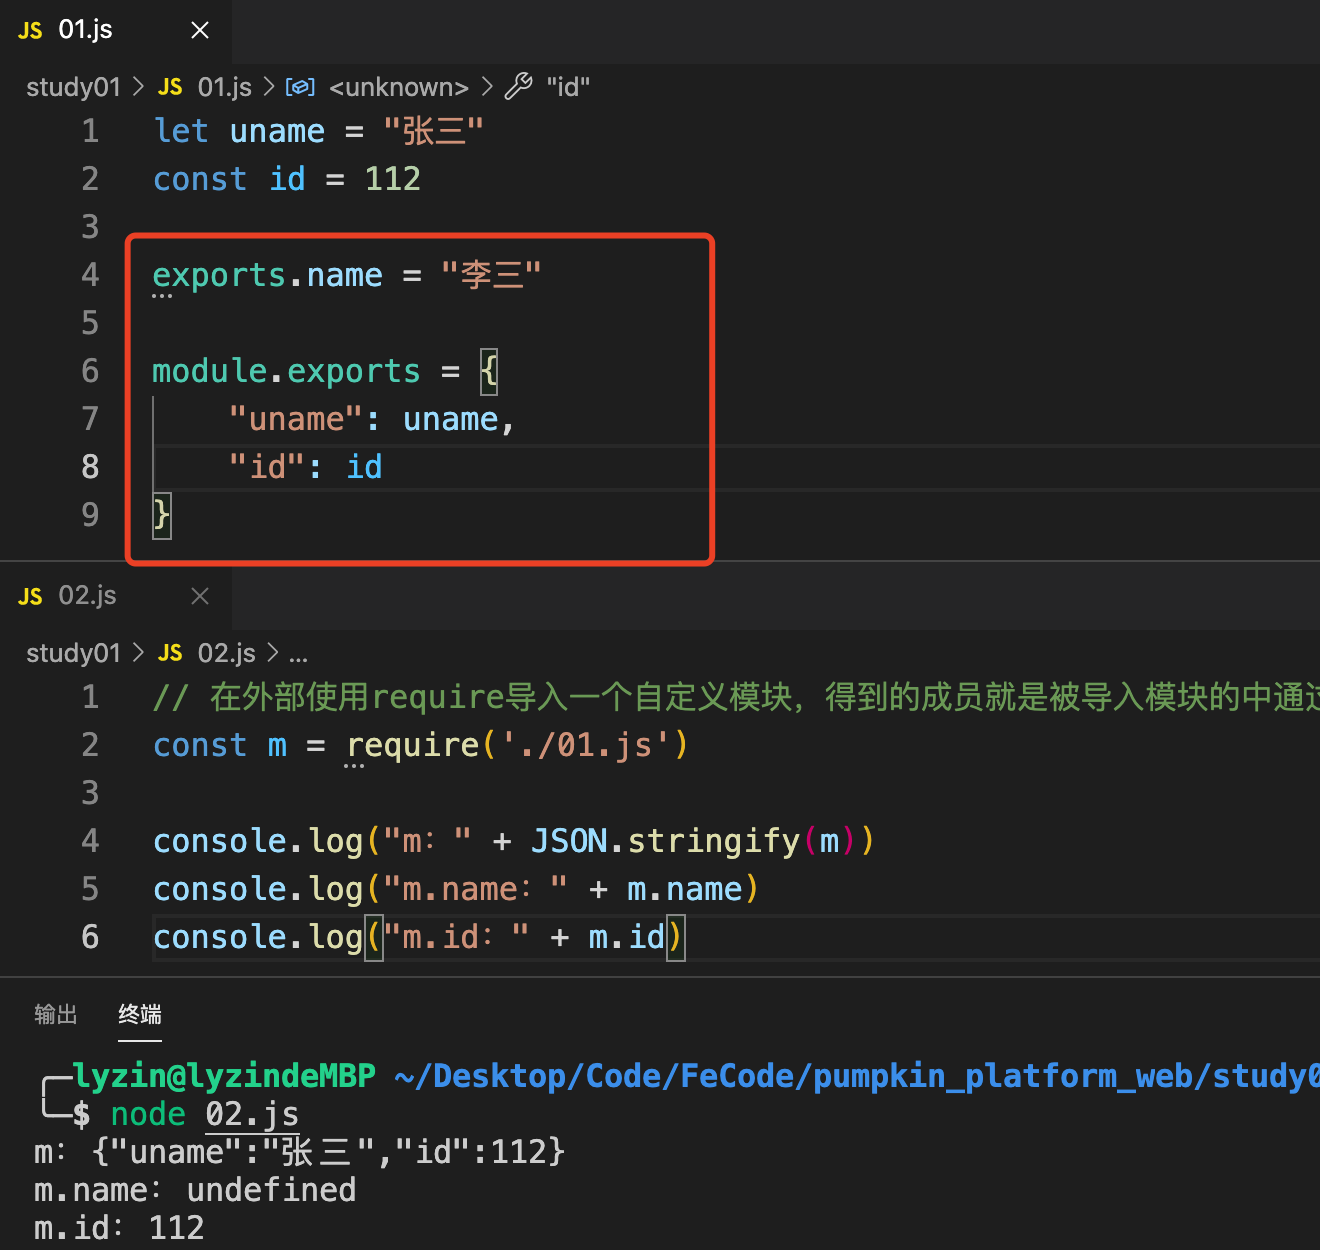Open study01 folder in 01.js breadcrumb
This screenshot has height=1250, width=1320.
coord(73,87)
